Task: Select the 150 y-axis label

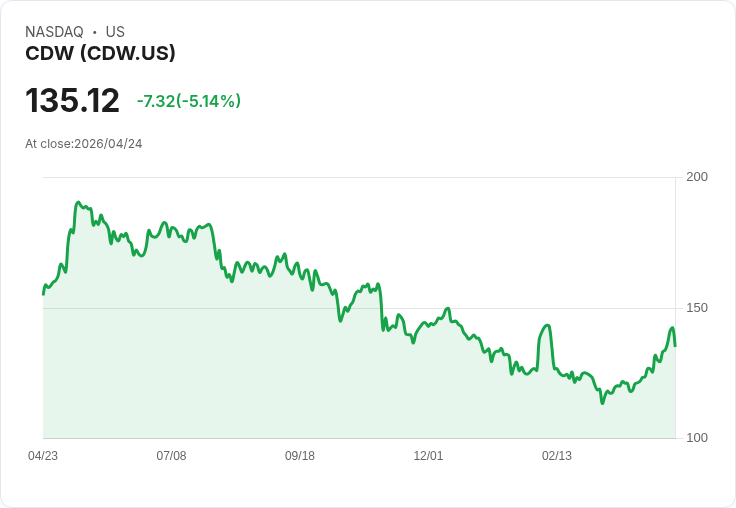Action: pyautogui.click(x=697, y=308)
